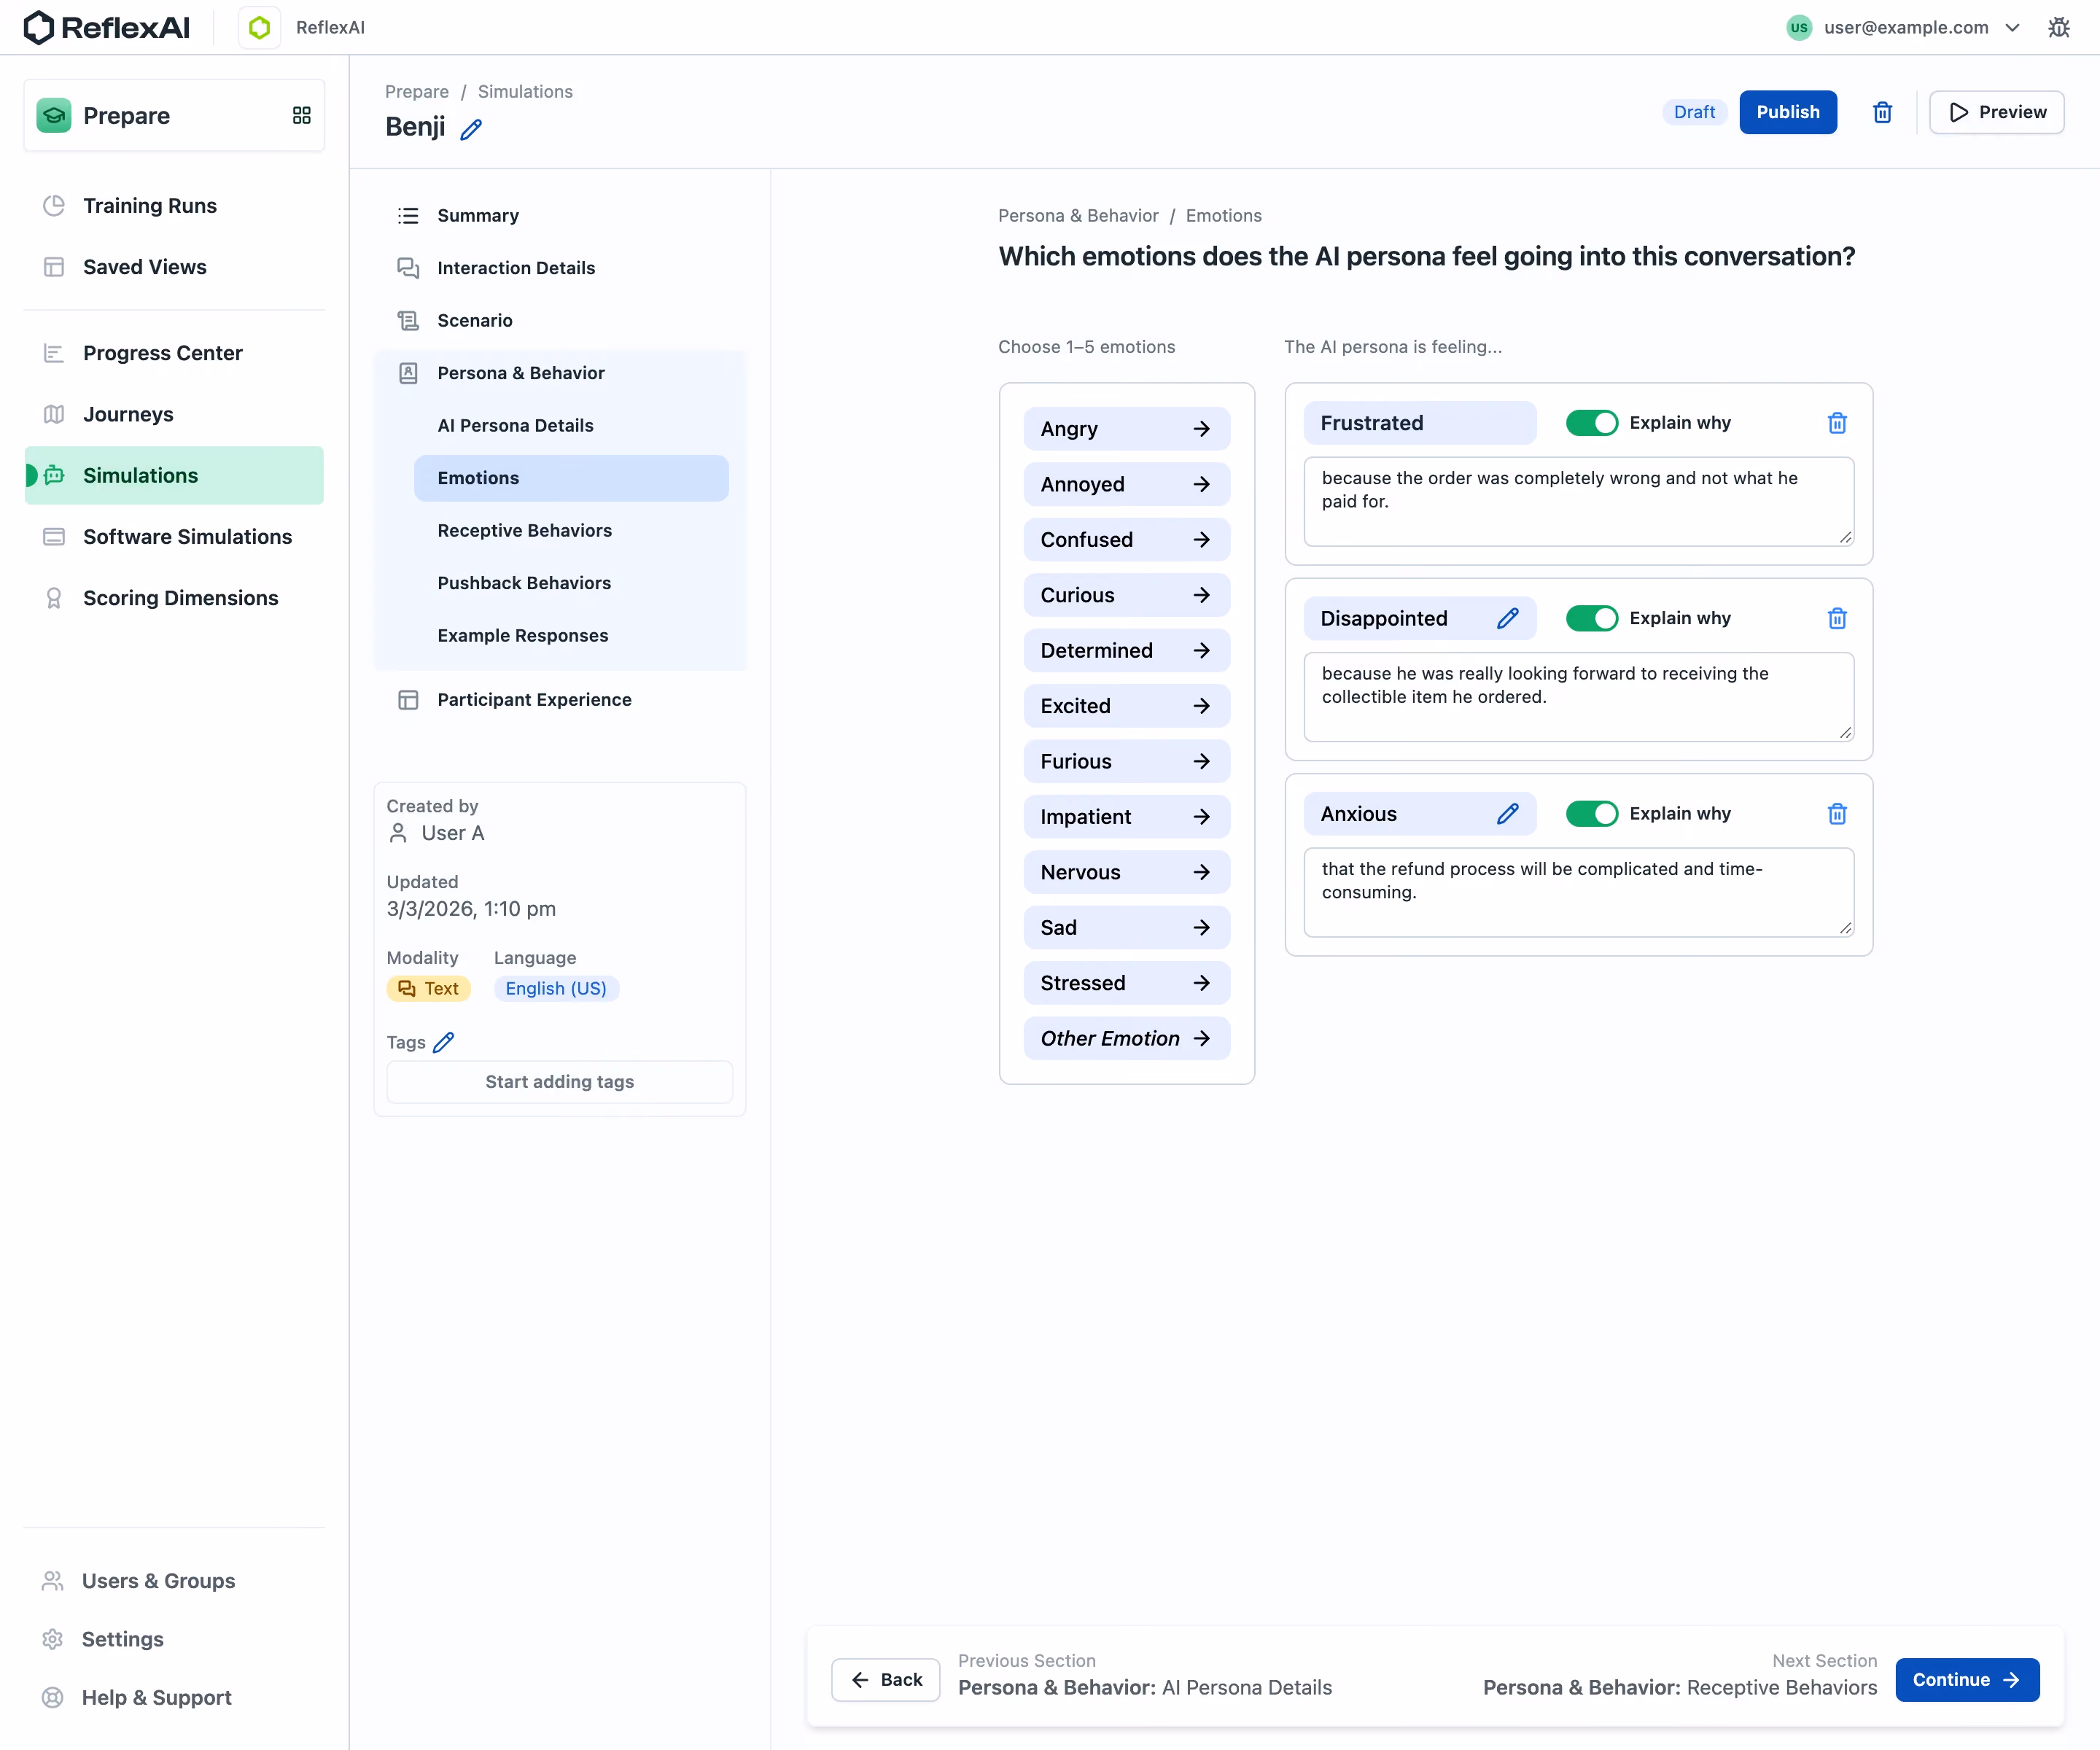
Task: Delete the Disappointed emotion card
Action: (1837, 618)
